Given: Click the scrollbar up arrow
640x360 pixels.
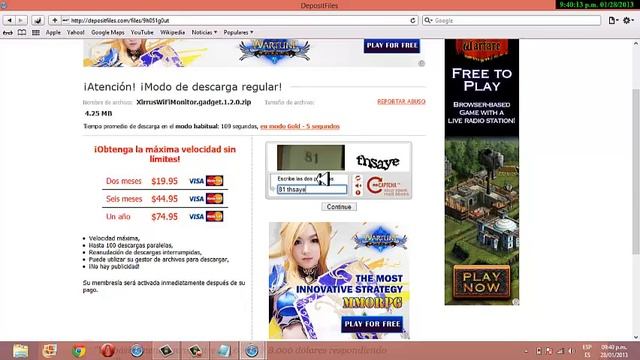Looking at the screenshot, I should 636,43.
